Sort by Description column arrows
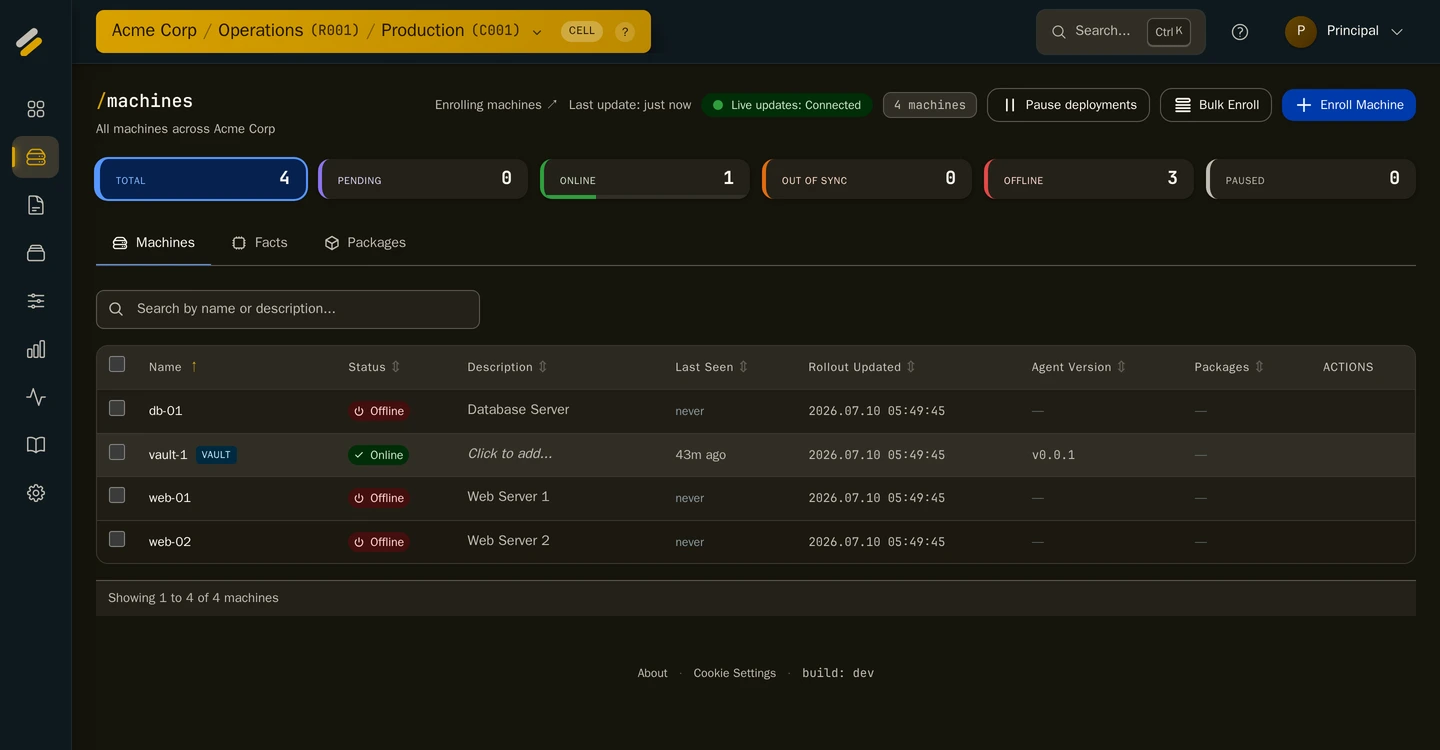Viewport: 1440px width, 750px height. [x=543, y=367]
